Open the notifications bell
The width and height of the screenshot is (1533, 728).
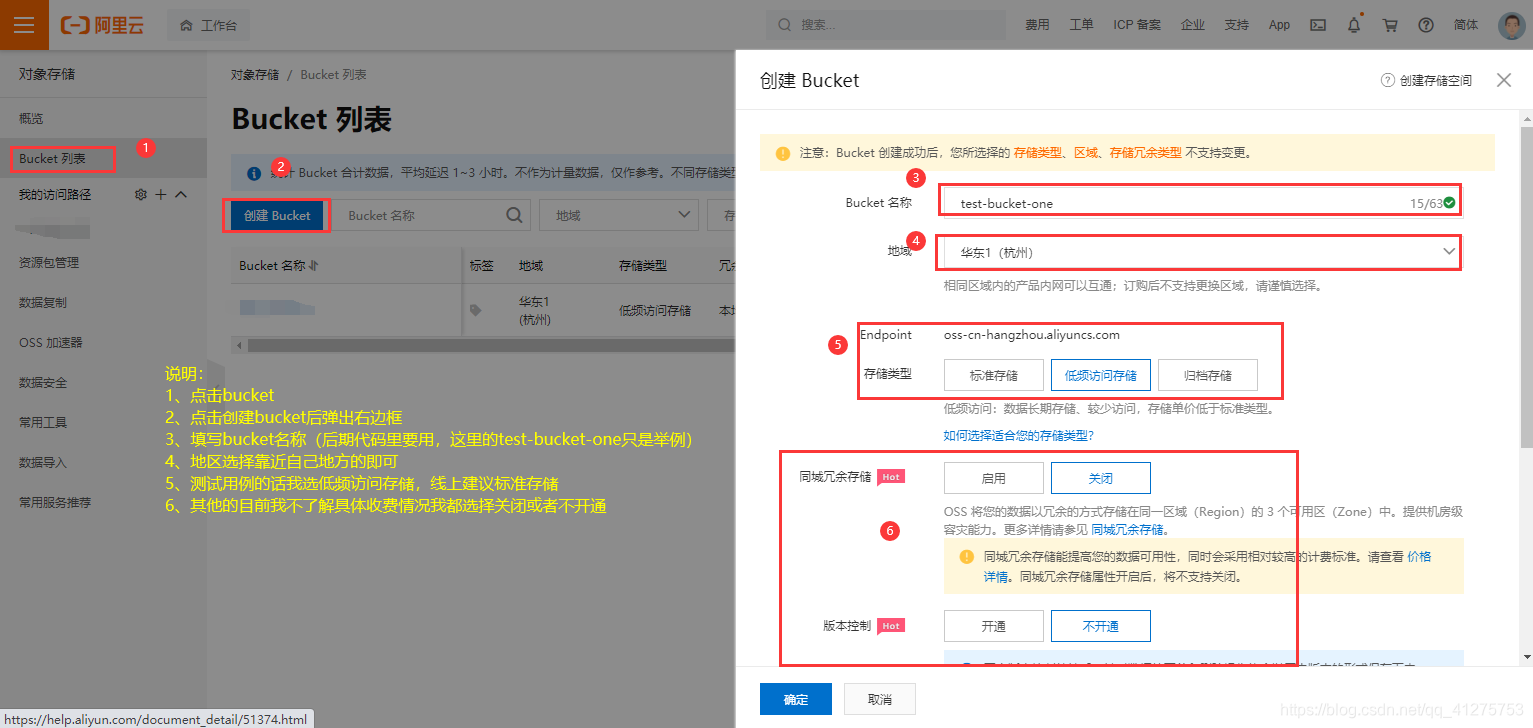coord(1354,25)
